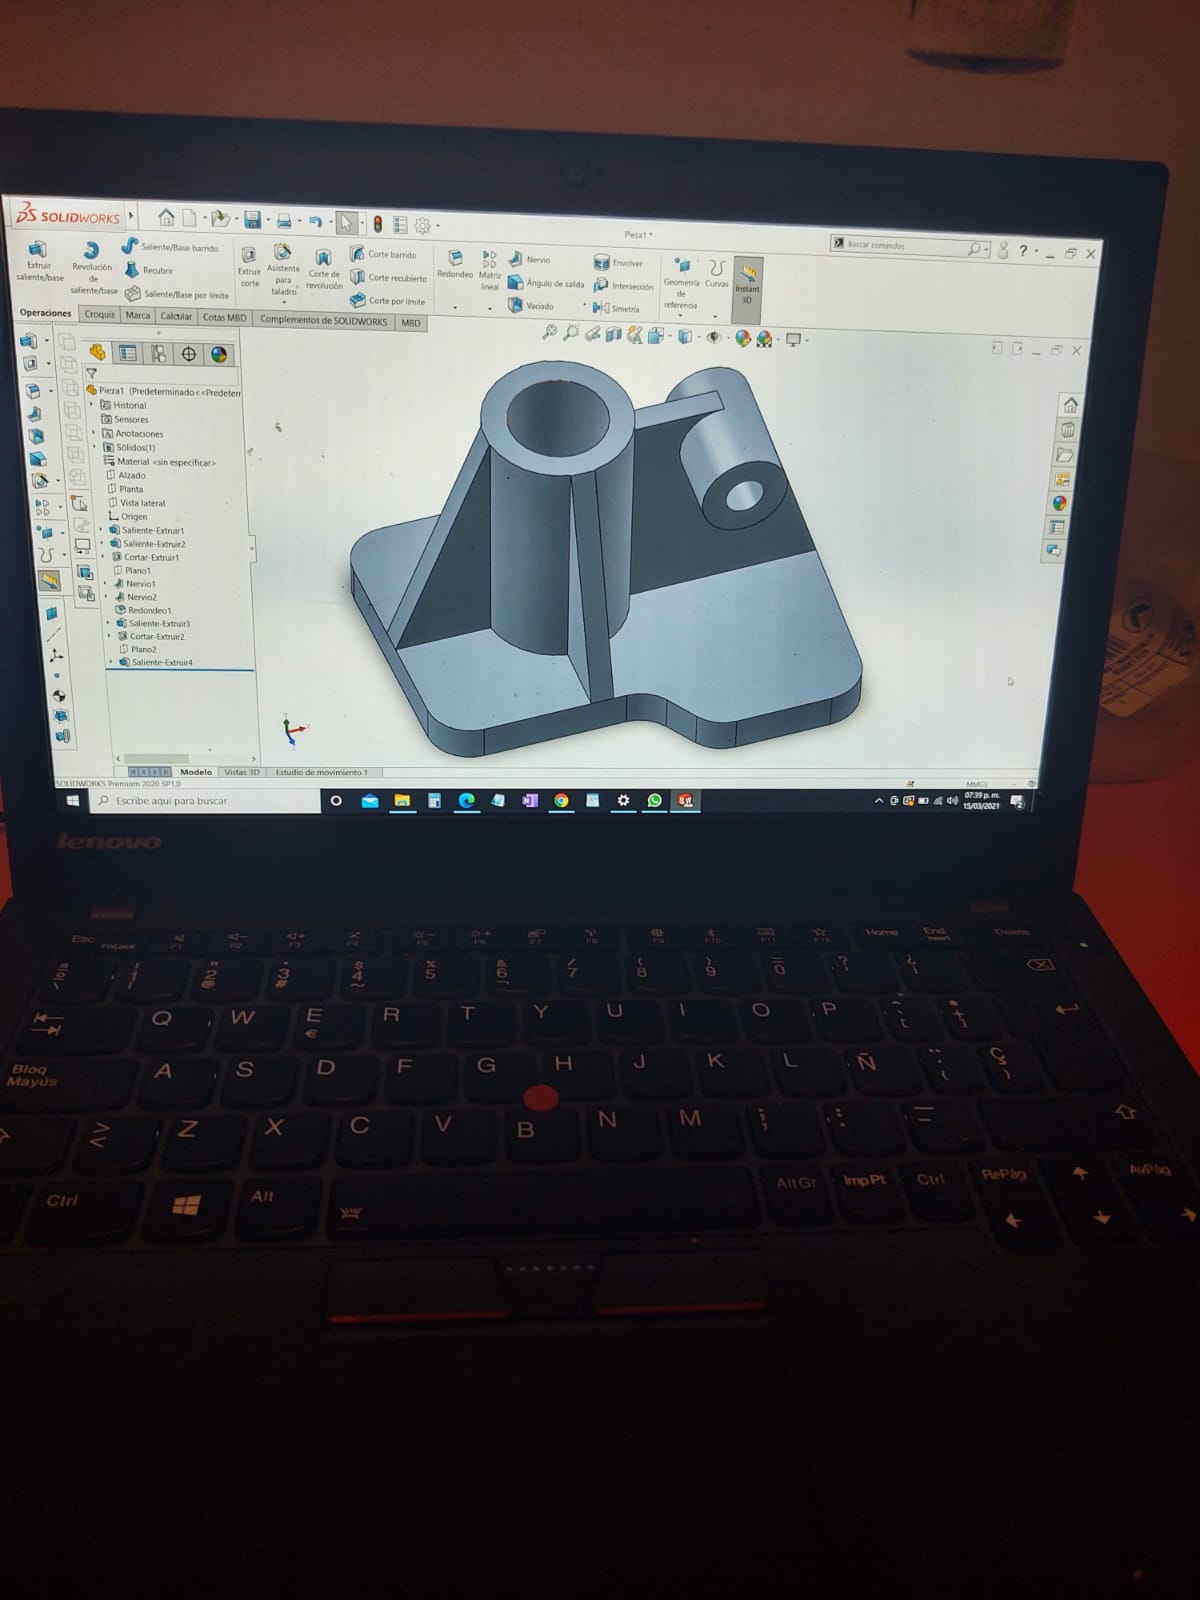1200x1600 pixels.
Task: Select the Vaciado shell tool
Action: pyautogui.click(x=531, y=306)
